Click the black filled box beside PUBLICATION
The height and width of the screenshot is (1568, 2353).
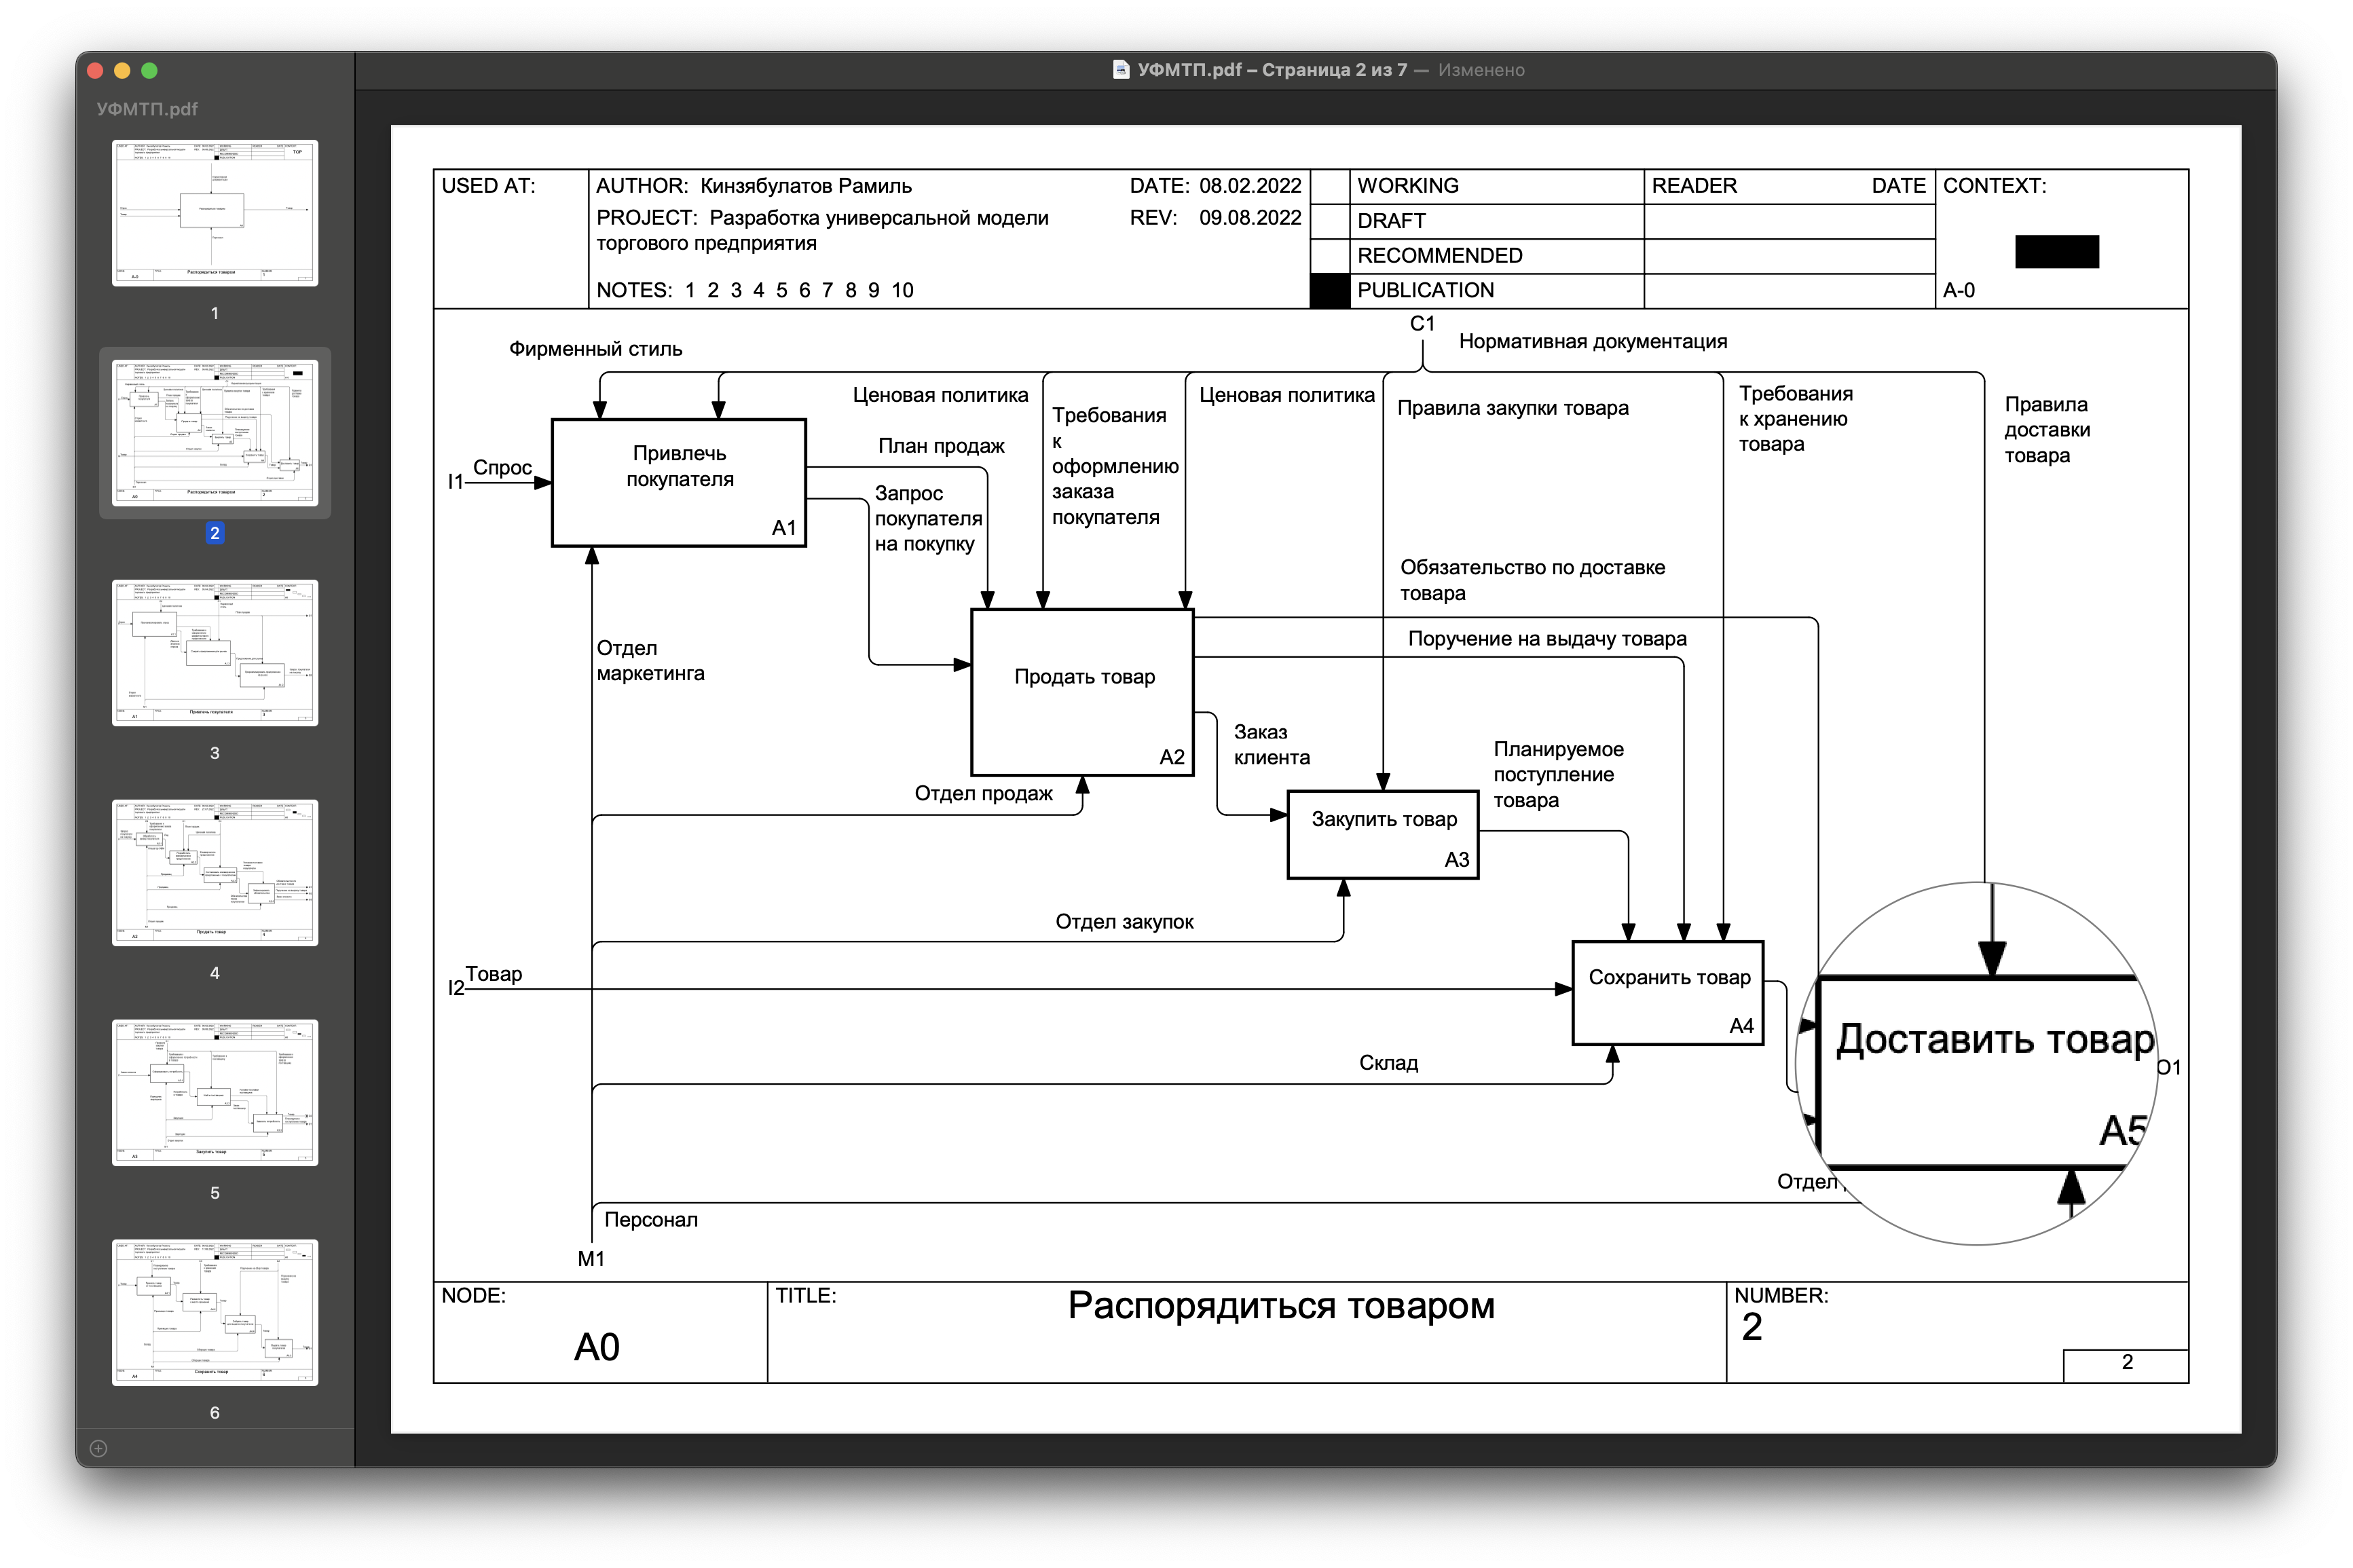pos(1329,291)
